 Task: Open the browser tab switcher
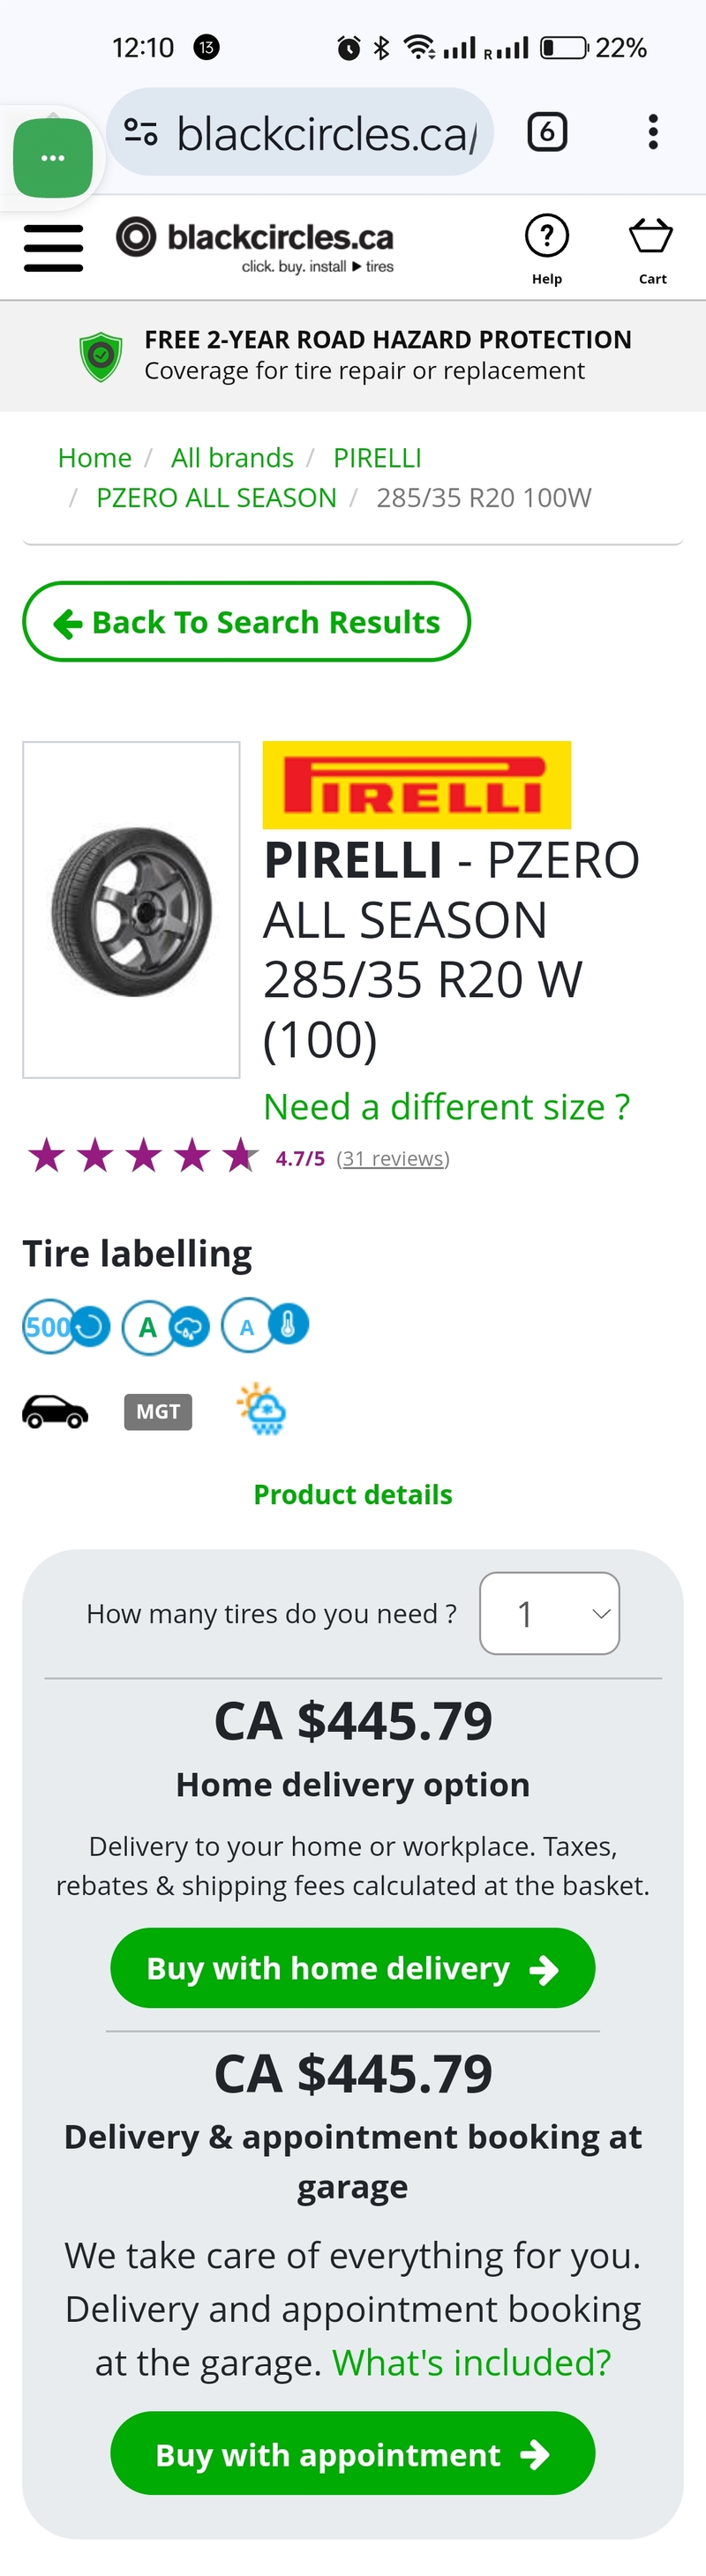tap(547, 132)
